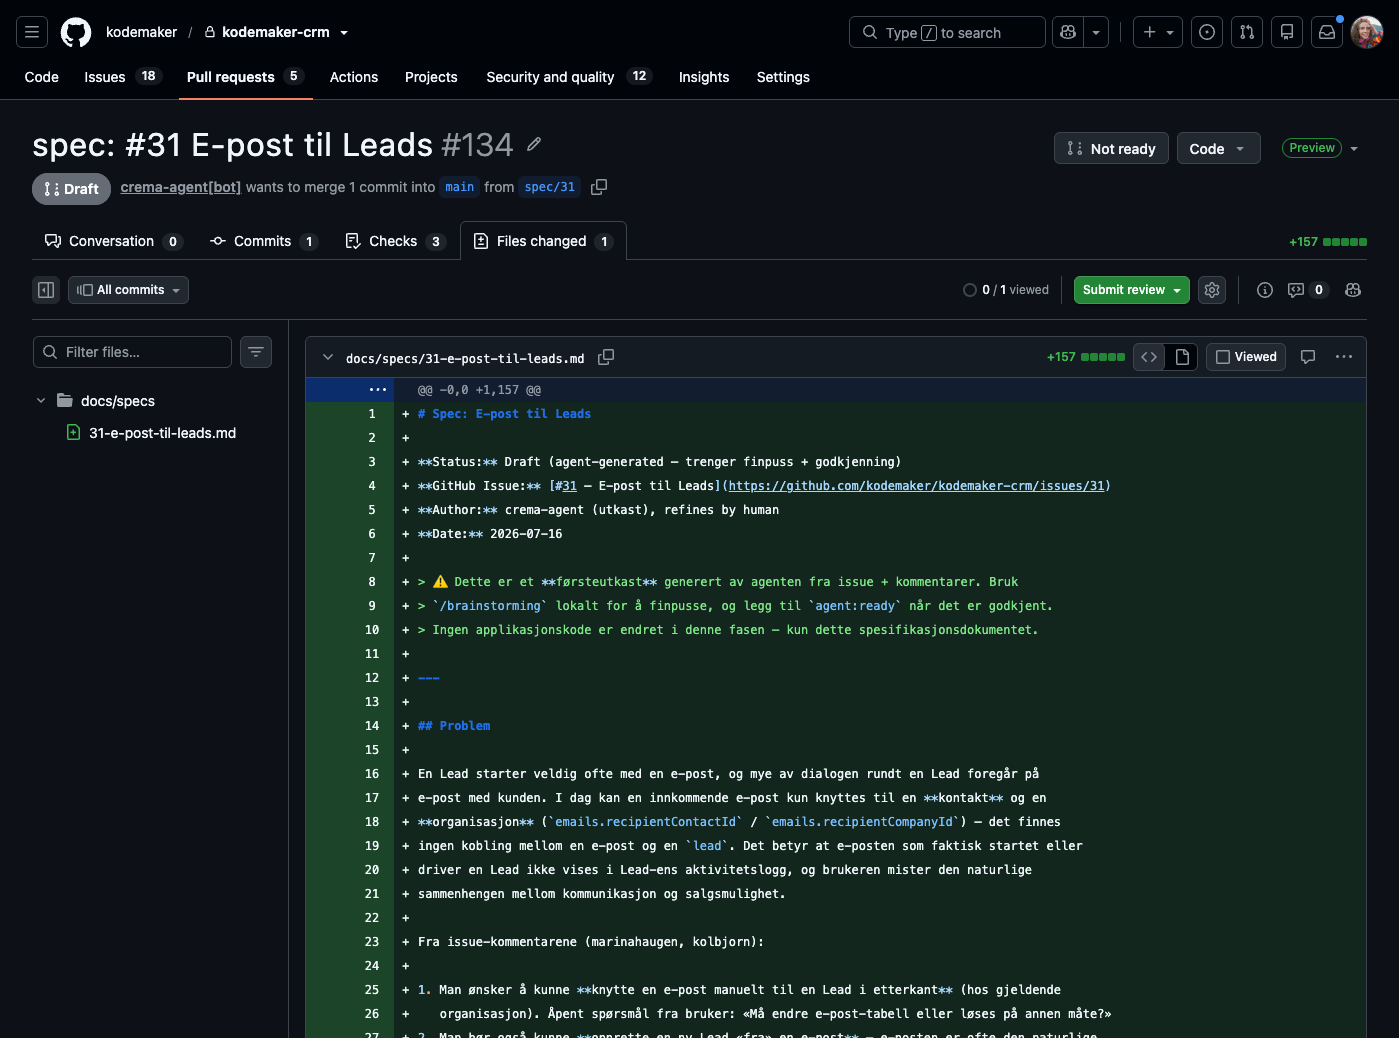Expand the Code dropdown button

pos(1218,149)
